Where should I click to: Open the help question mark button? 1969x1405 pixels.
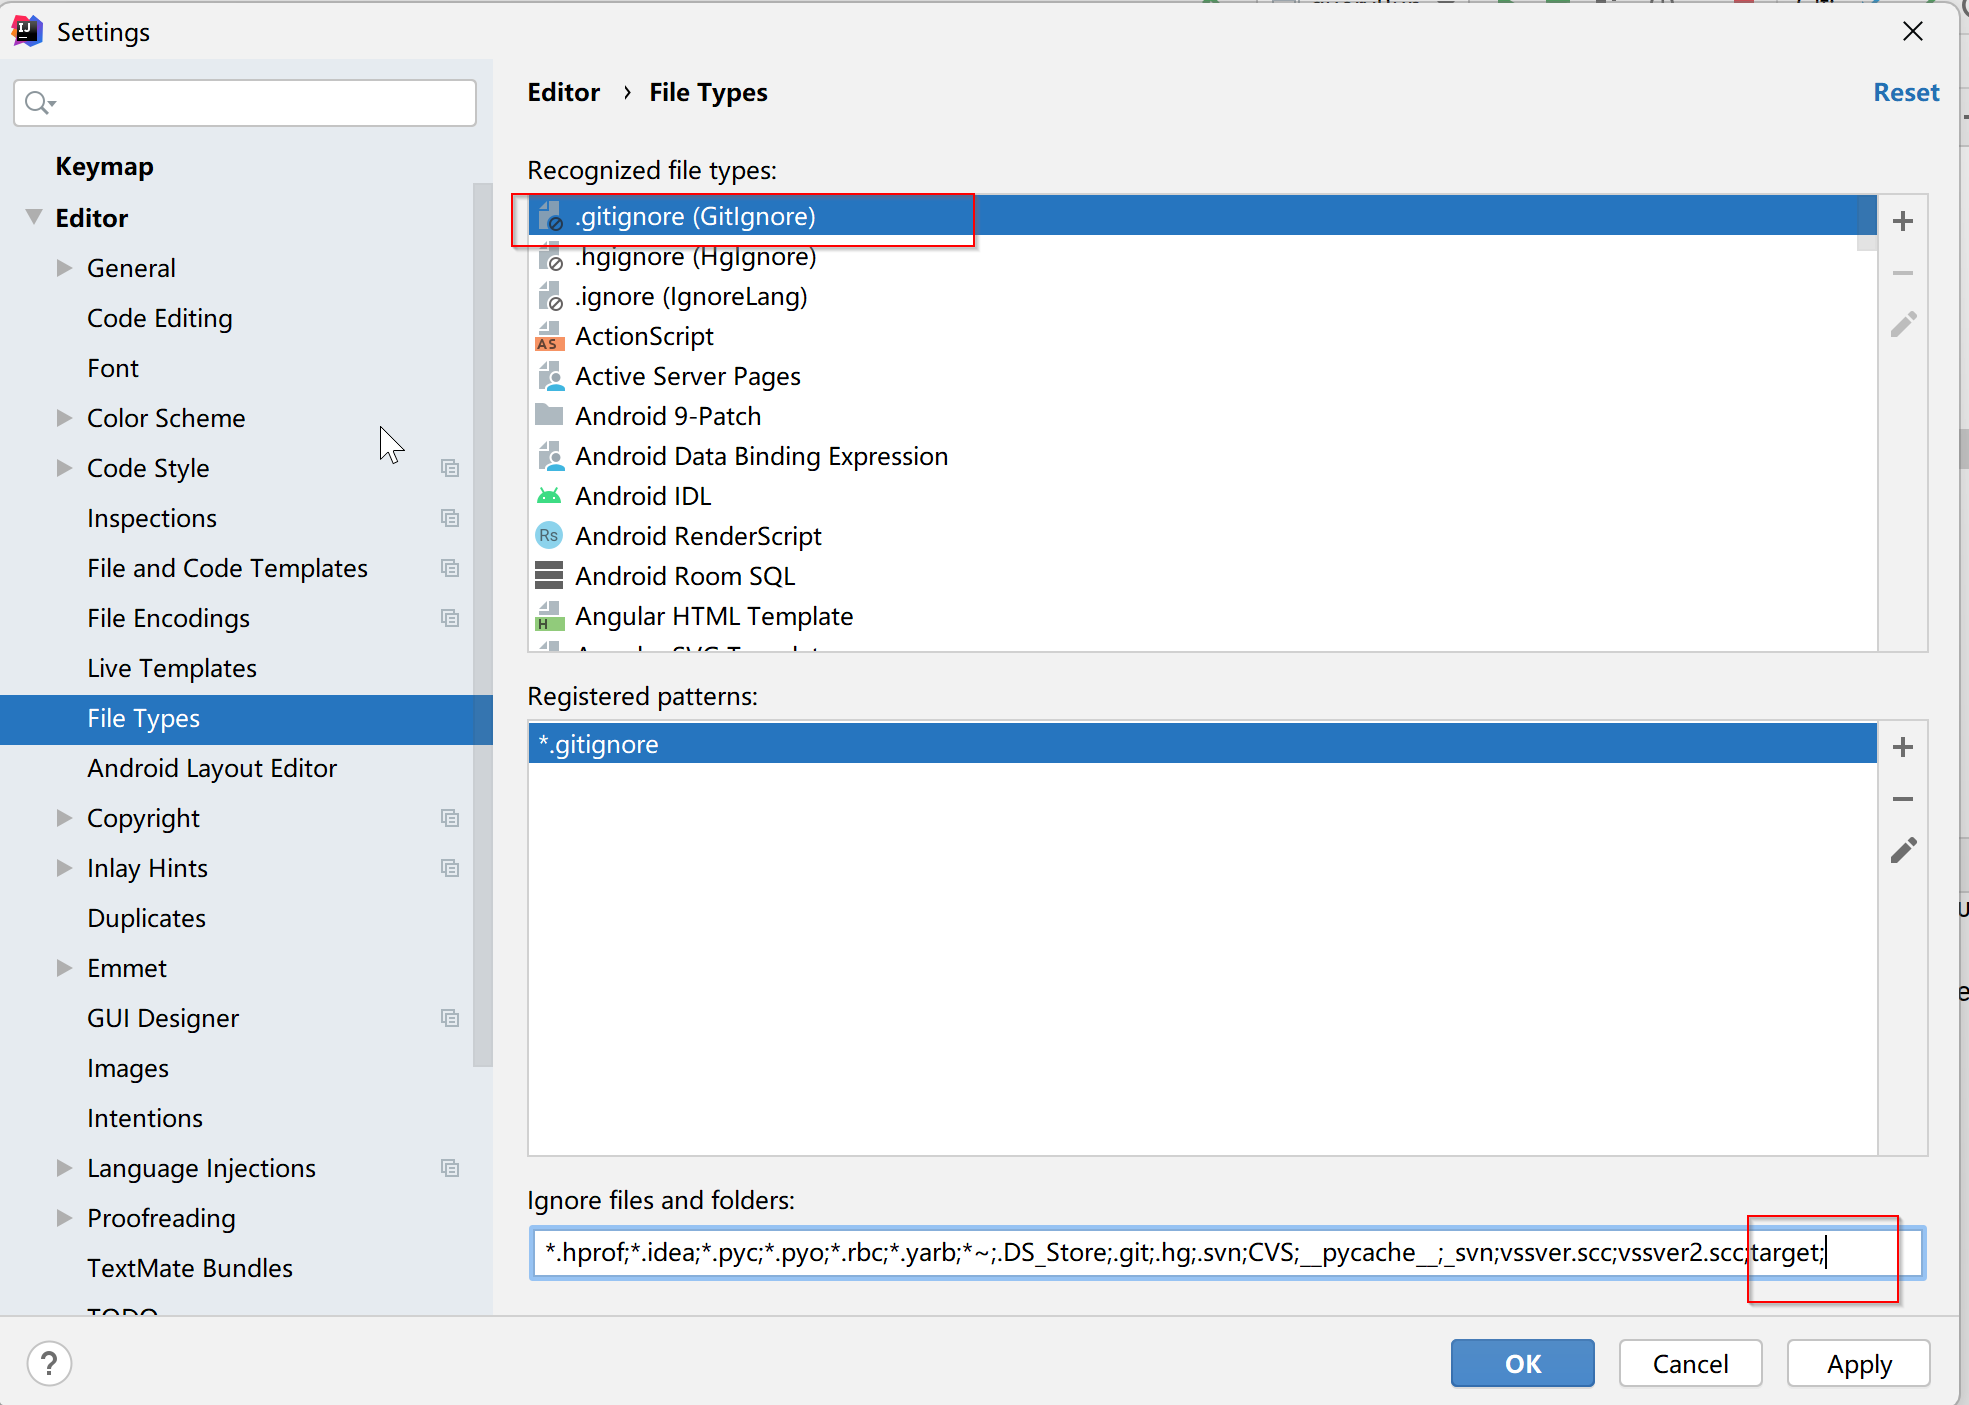[x=49, y=1363]
